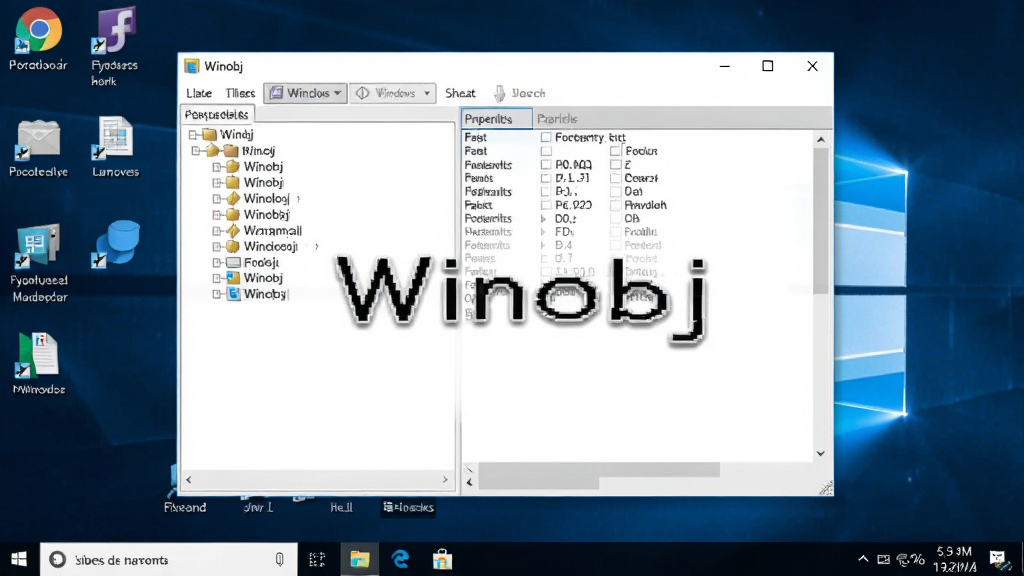Expand the Wcramall tree node
The image size is (1024, 576).
click(217, 231)
